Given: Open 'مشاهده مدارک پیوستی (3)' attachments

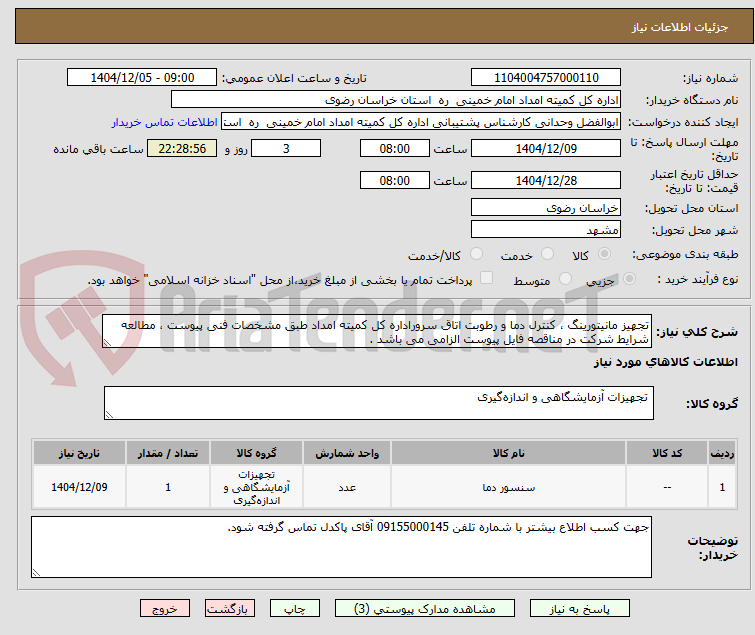Looking at the screenshot, I should [425, 608].
